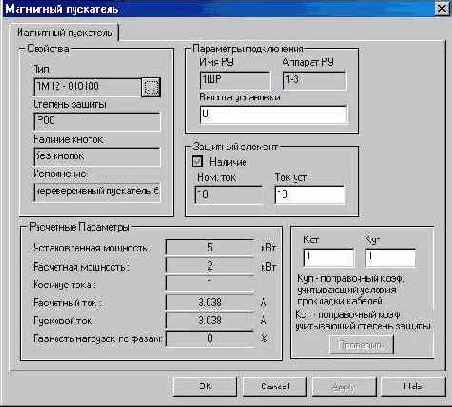This screenshot has height=407, width=452.
Task: Click the Help button
Action: pyautogui.click(x=413, y=386)
